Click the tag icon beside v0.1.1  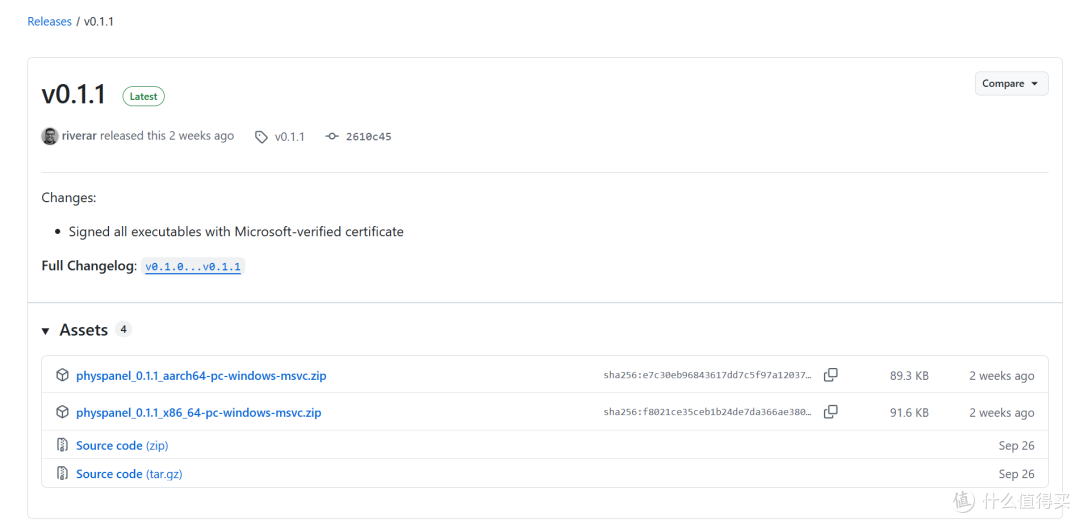pos(261,136)
